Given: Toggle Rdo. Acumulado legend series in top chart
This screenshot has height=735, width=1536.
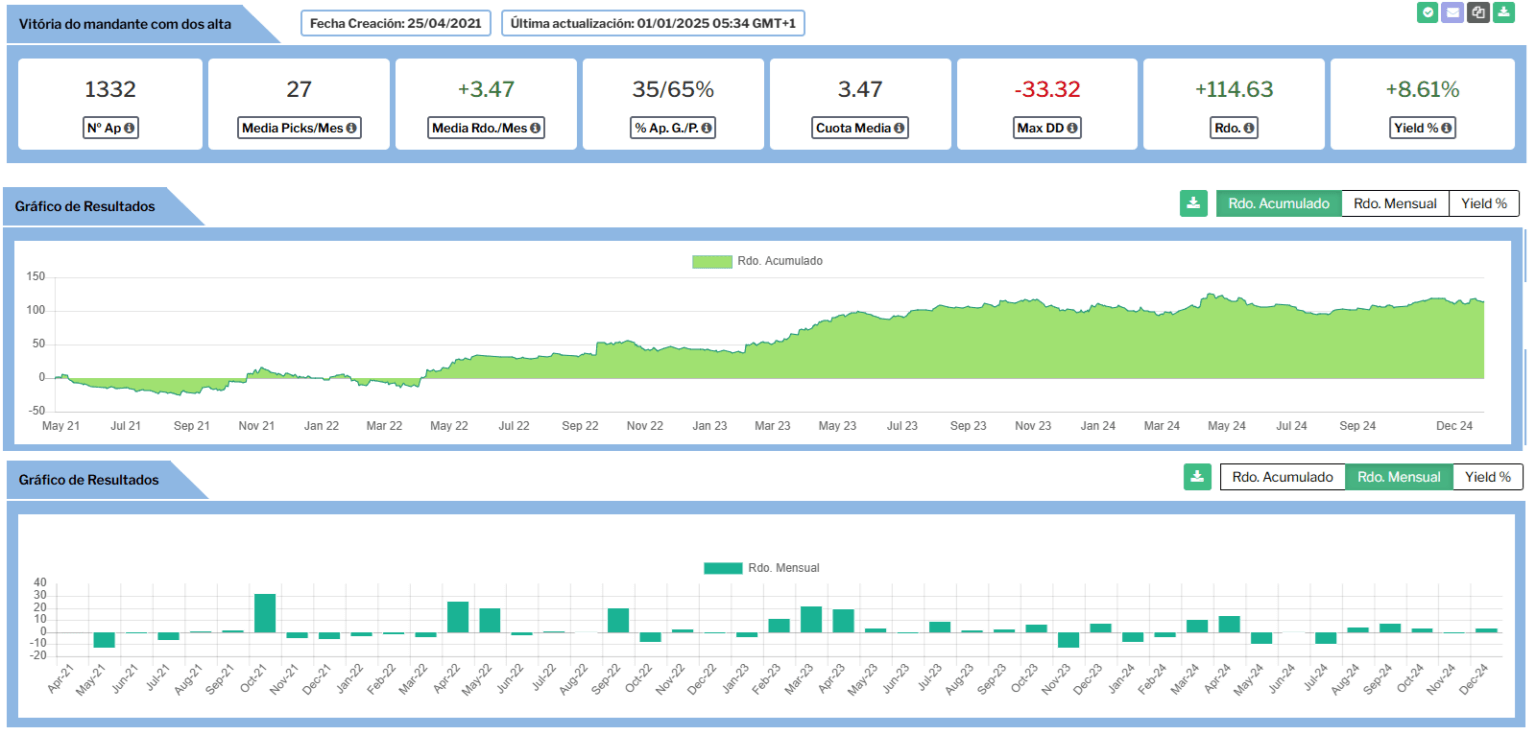Looking at the screenshot, I should (757, 261).
